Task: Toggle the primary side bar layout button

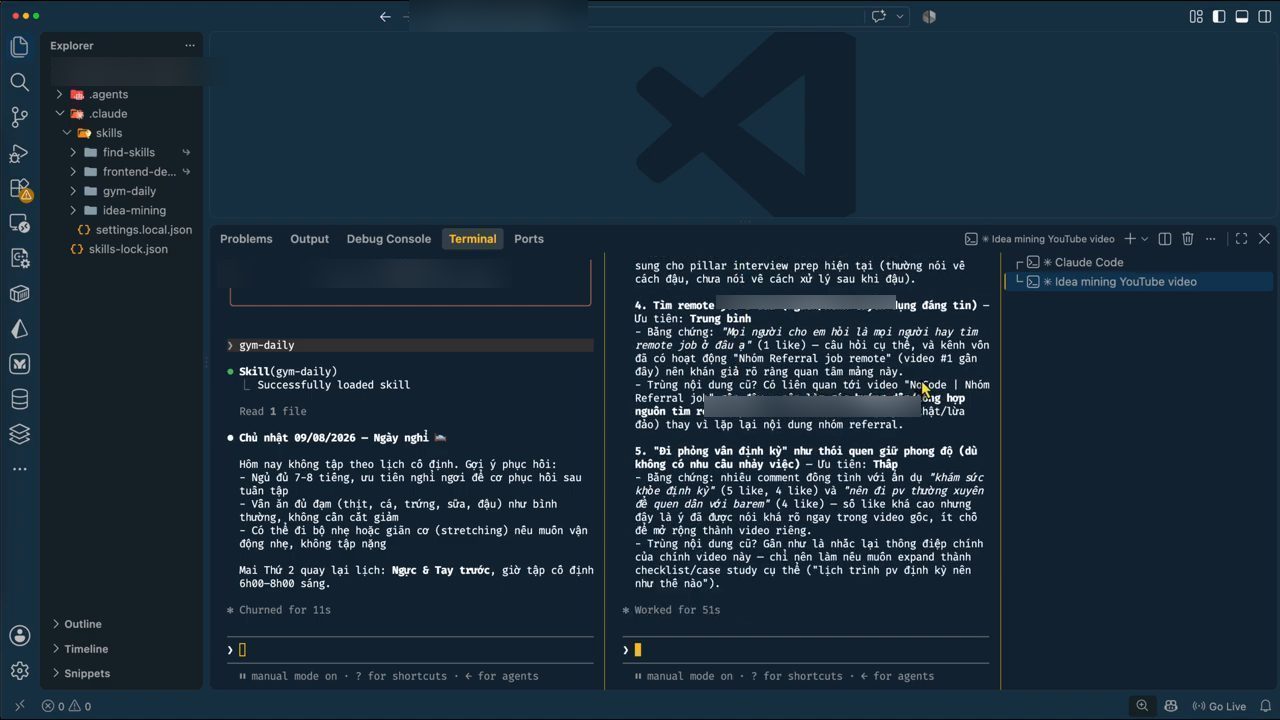Action: click(x=1219, y=16)
